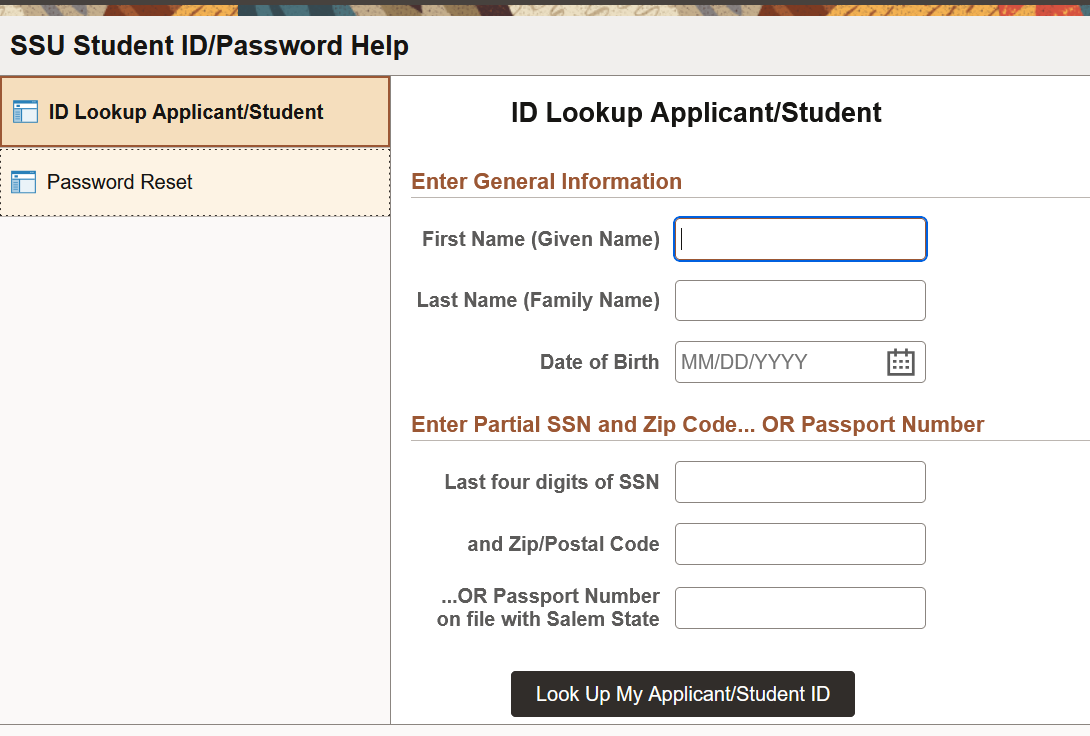The width and height of the screenshot is (1090, 736).
Task: Click into the Last Name (Family Name) field
Action: click(800, 300)
